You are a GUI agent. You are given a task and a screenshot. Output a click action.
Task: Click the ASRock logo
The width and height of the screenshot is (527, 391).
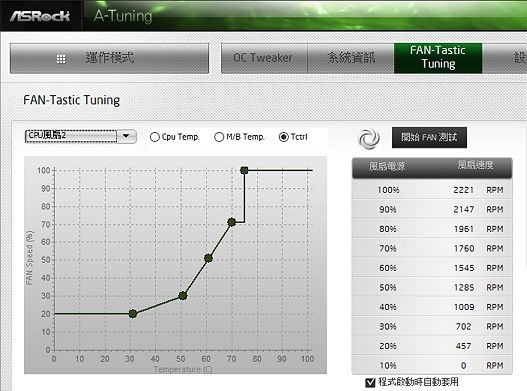[40, 16]
